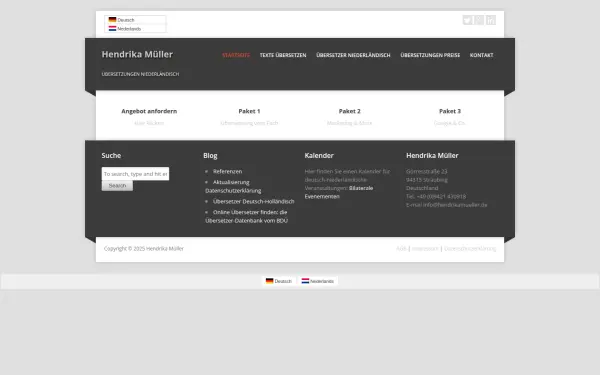This screenshot has height=375, width=600.
Task: Select Nederlands in the bottom language bar
Action: (322, 281)
